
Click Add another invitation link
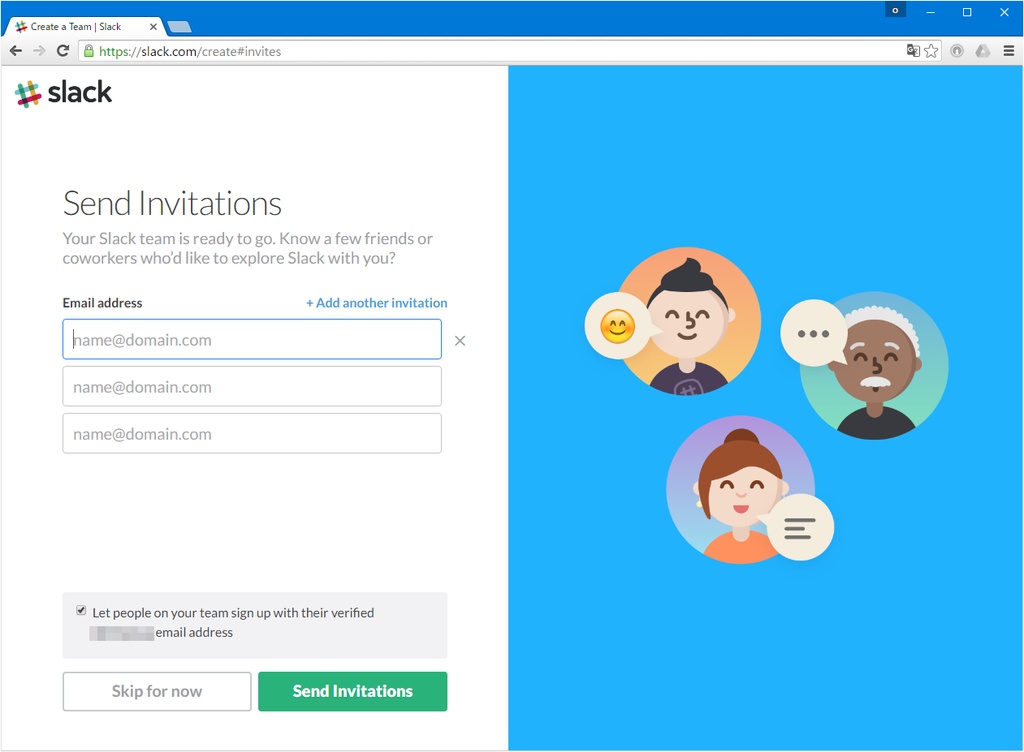pos(377,303)
